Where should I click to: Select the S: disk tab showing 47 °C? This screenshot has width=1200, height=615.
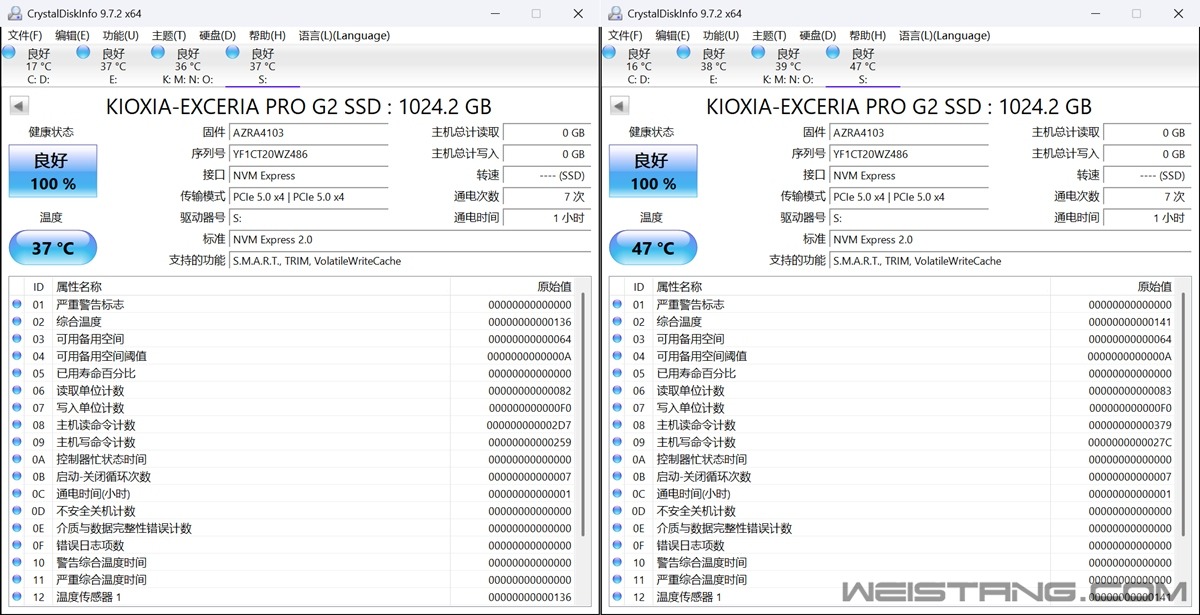point(862,66)
